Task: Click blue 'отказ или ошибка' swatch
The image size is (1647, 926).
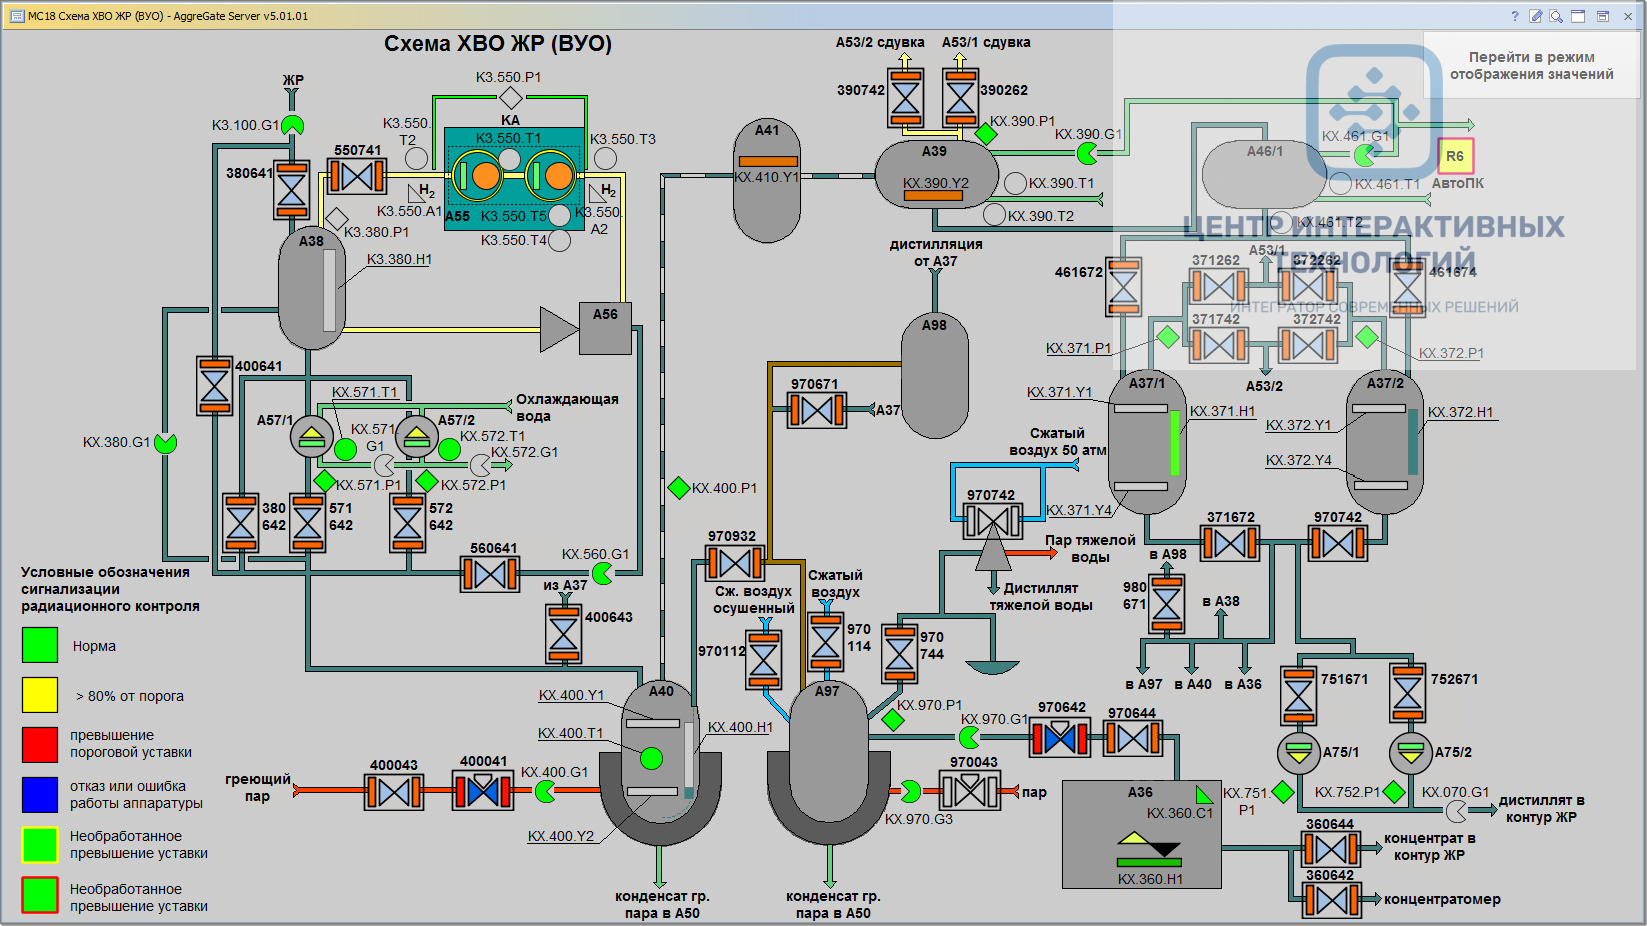Action: [x=40, y=794]
